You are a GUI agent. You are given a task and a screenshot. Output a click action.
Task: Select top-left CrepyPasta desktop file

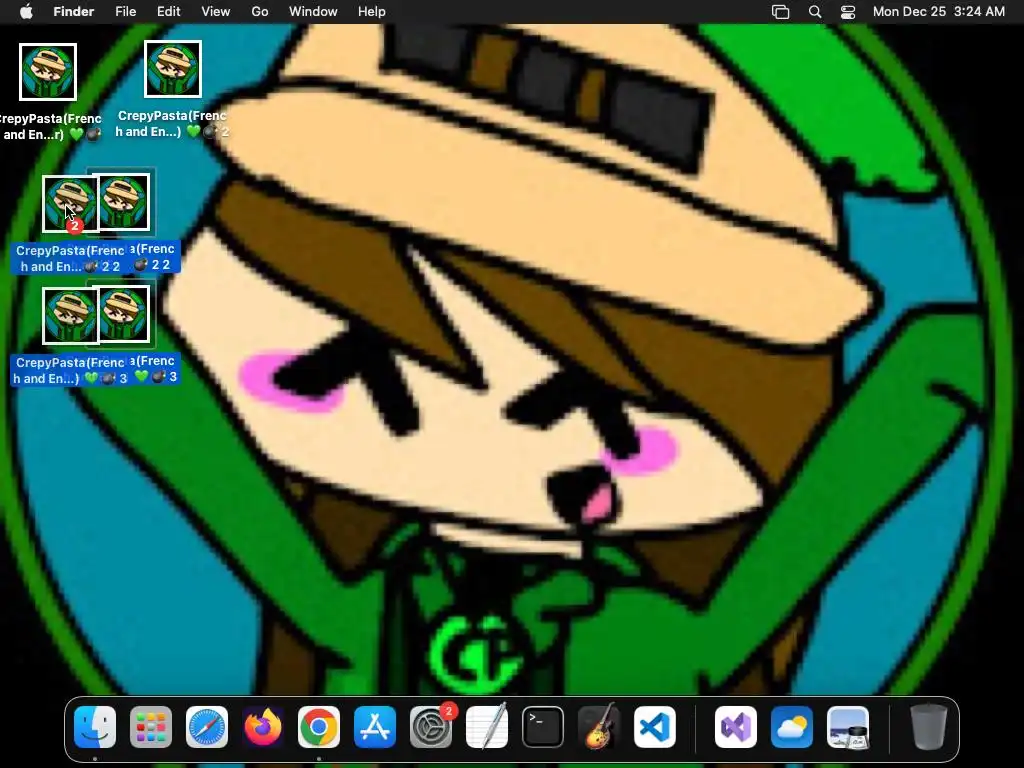coord(48,72)
